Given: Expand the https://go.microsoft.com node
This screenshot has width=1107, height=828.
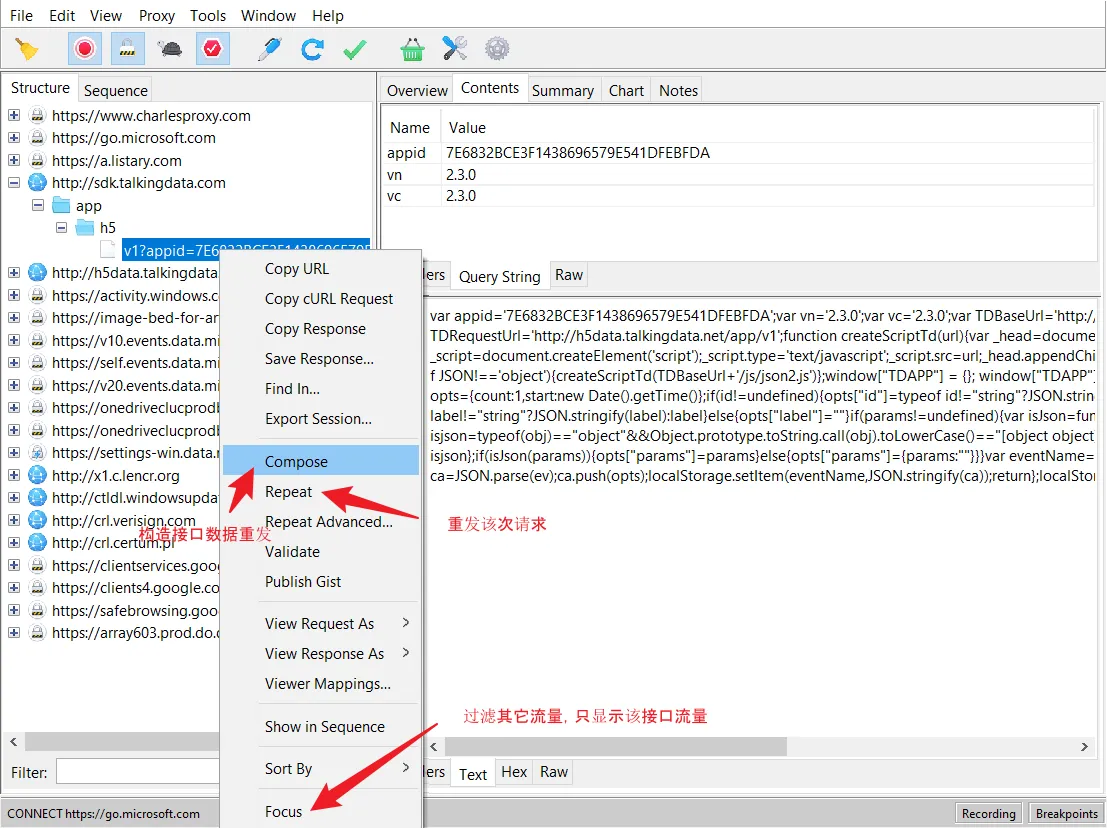Looking at the screenshot, I should (13, 138).
